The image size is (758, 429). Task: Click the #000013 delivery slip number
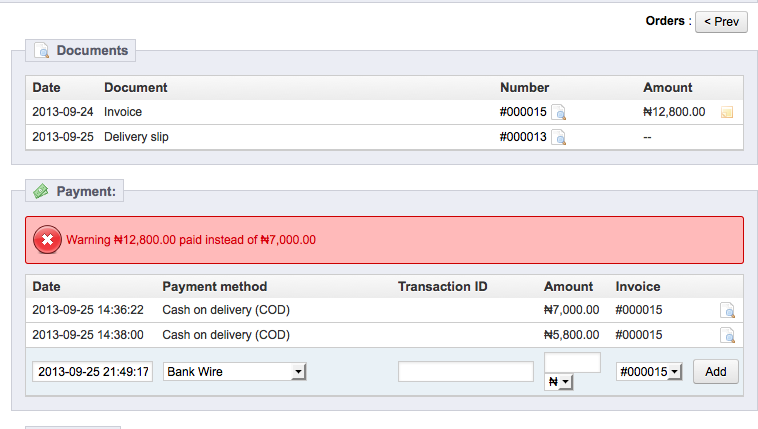[x=523, y=137]
